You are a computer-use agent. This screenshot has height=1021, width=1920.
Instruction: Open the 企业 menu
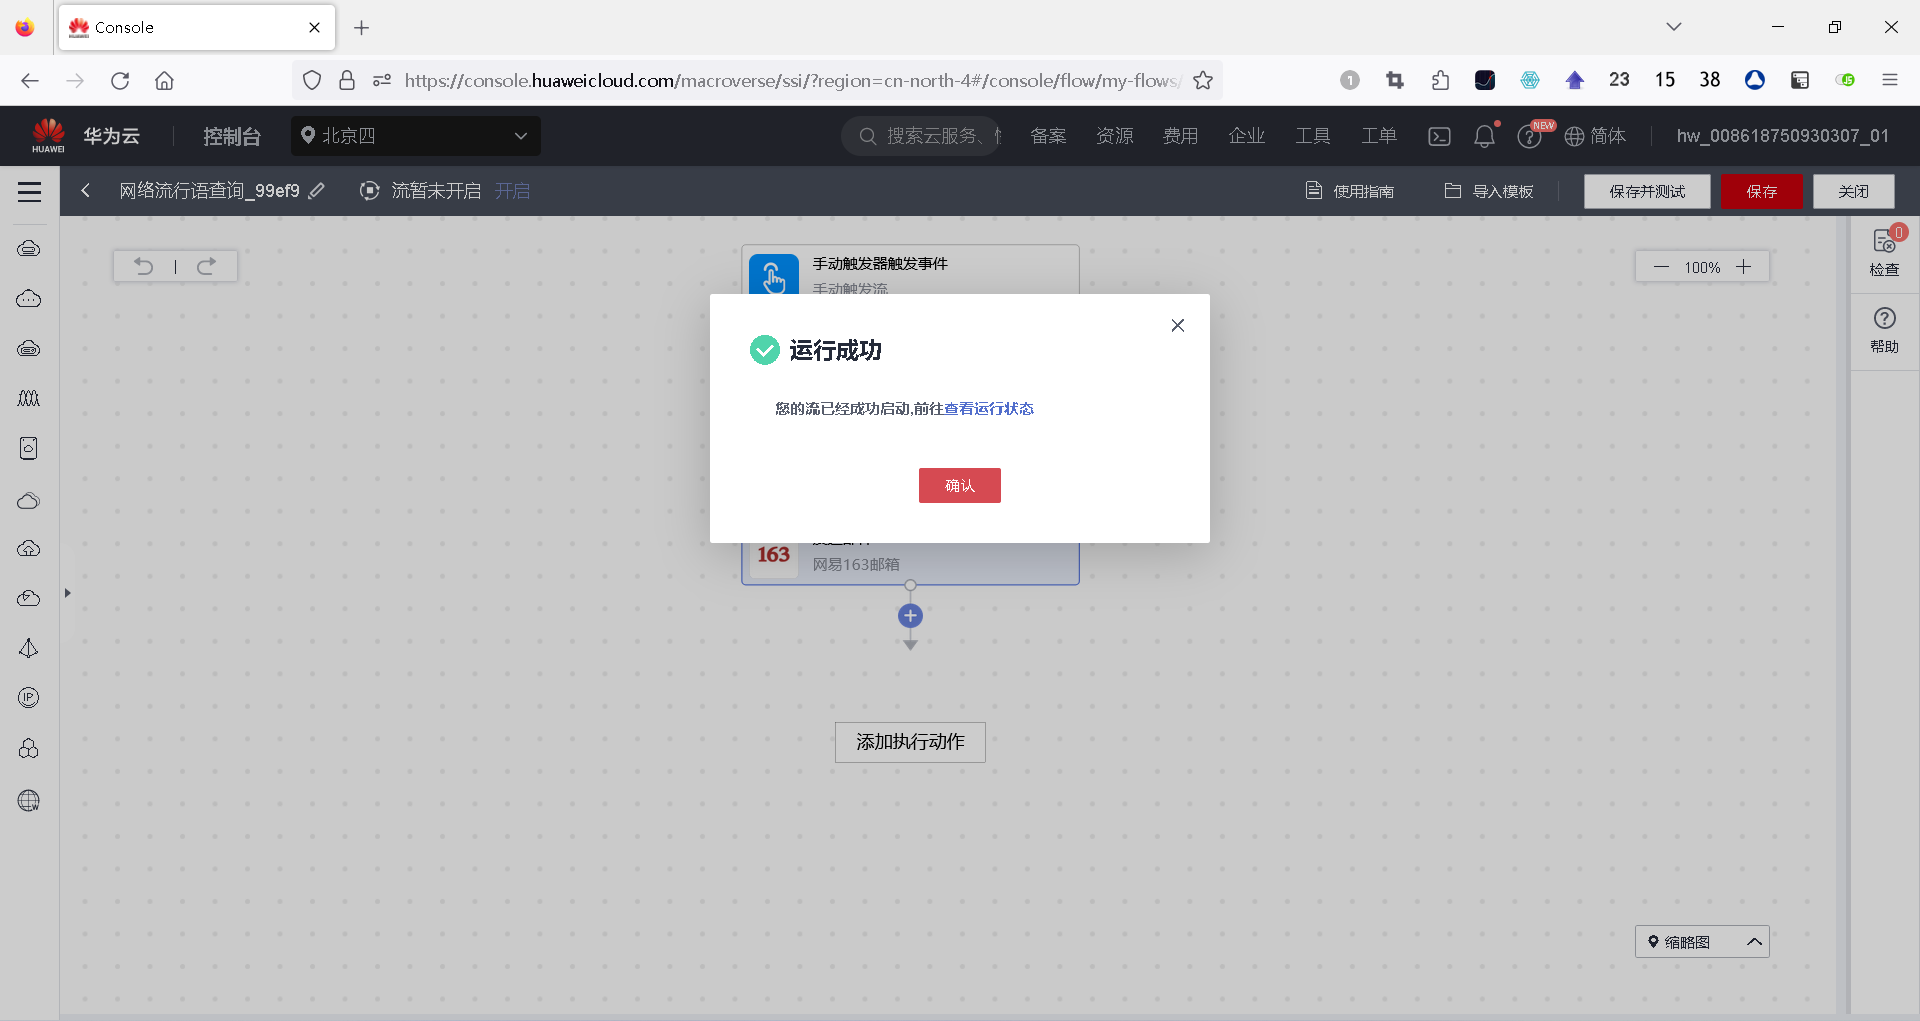click(1246, 136)
